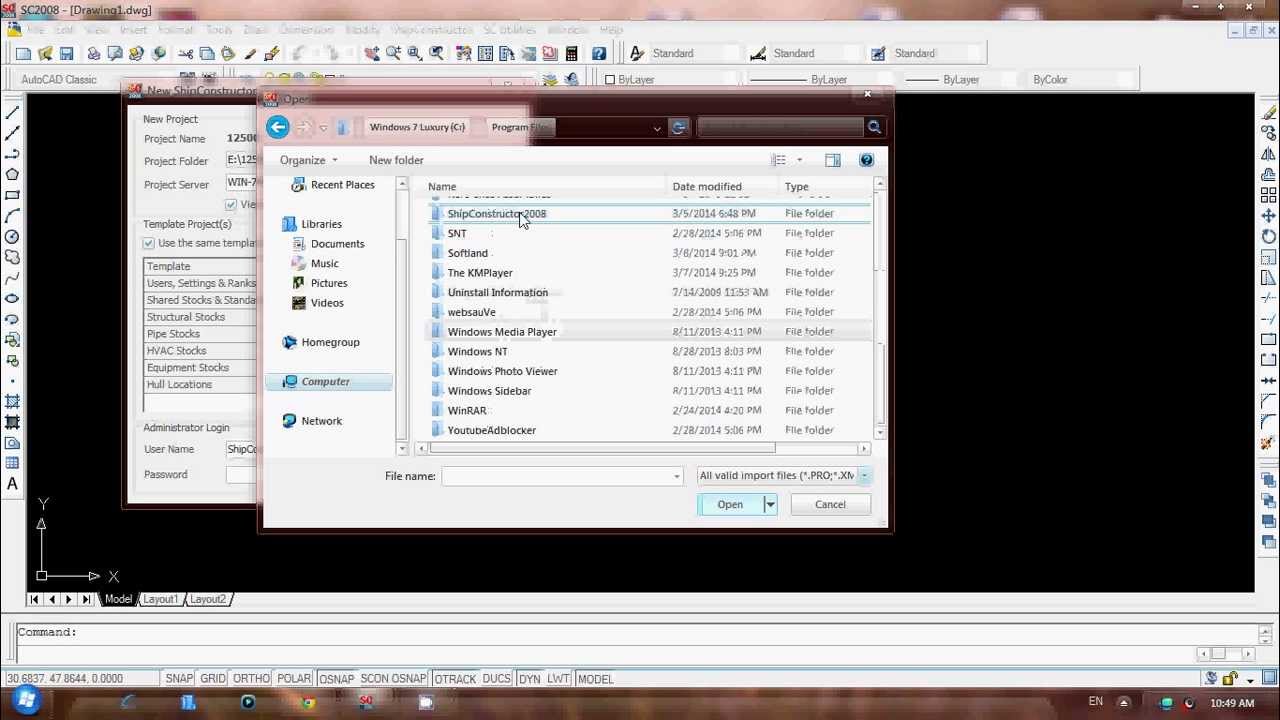Select the Hatch tool in the left toolbar
Screen dimensions: 1280x720
[12, 402]
